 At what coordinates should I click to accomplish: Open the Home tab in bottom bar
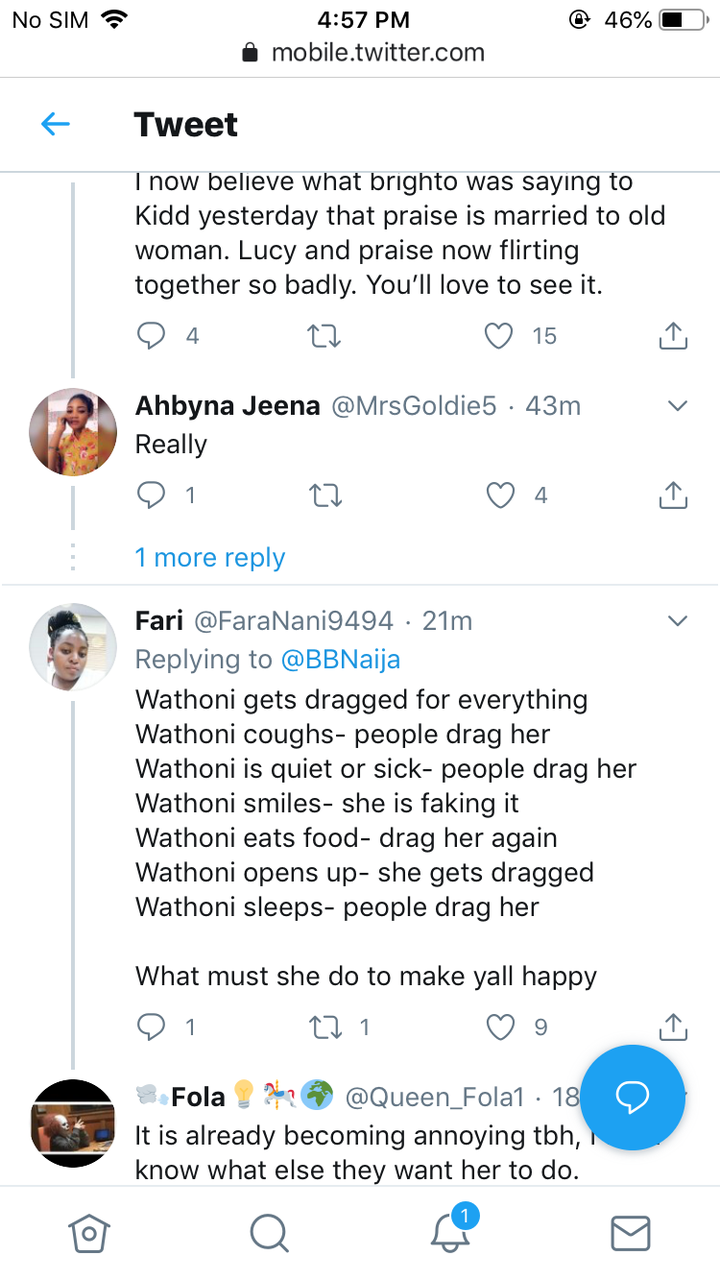click(x=88, y=1233)
